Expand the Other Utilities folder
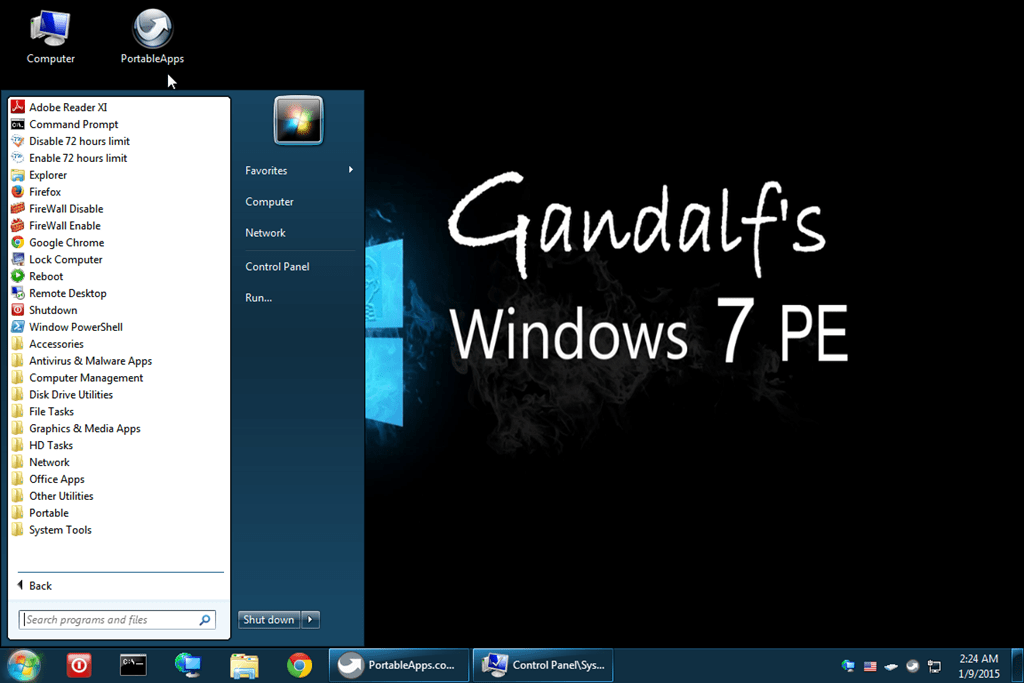The image size is (1024, 683). pyautogui.click(x=52, y=496)
